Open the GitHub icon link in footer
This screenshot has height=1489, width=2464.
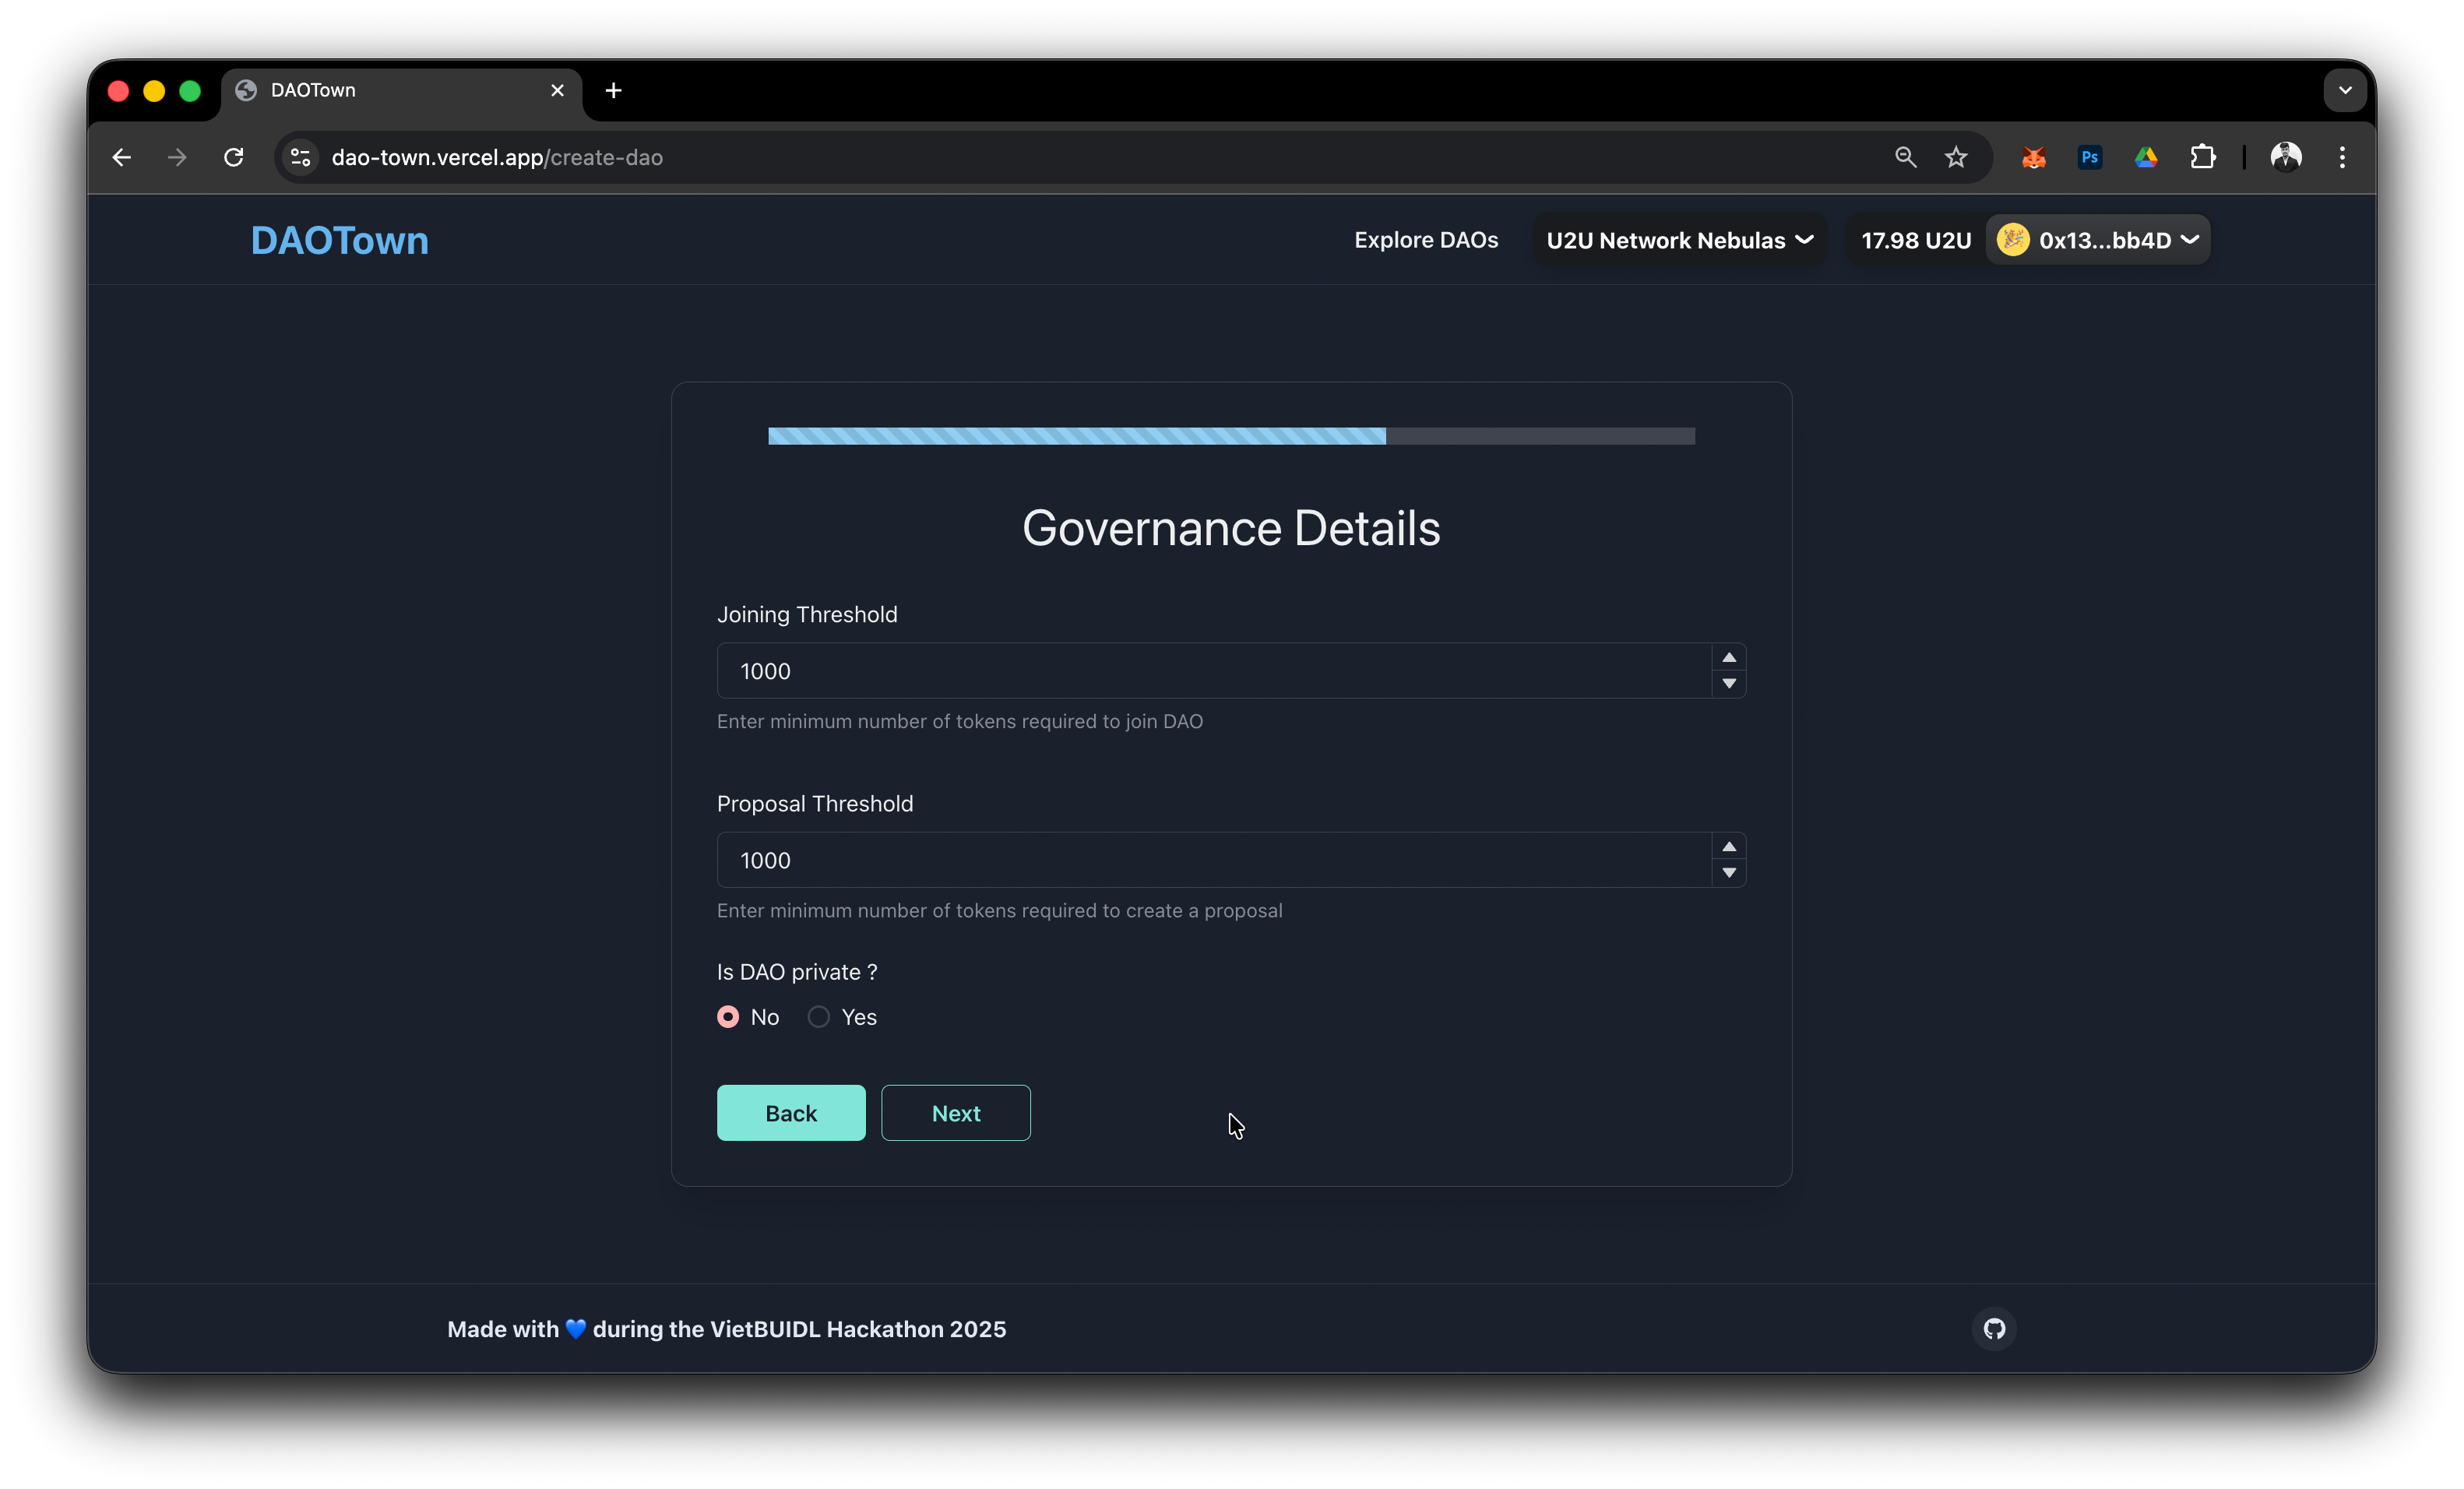pos(1994,1329)
